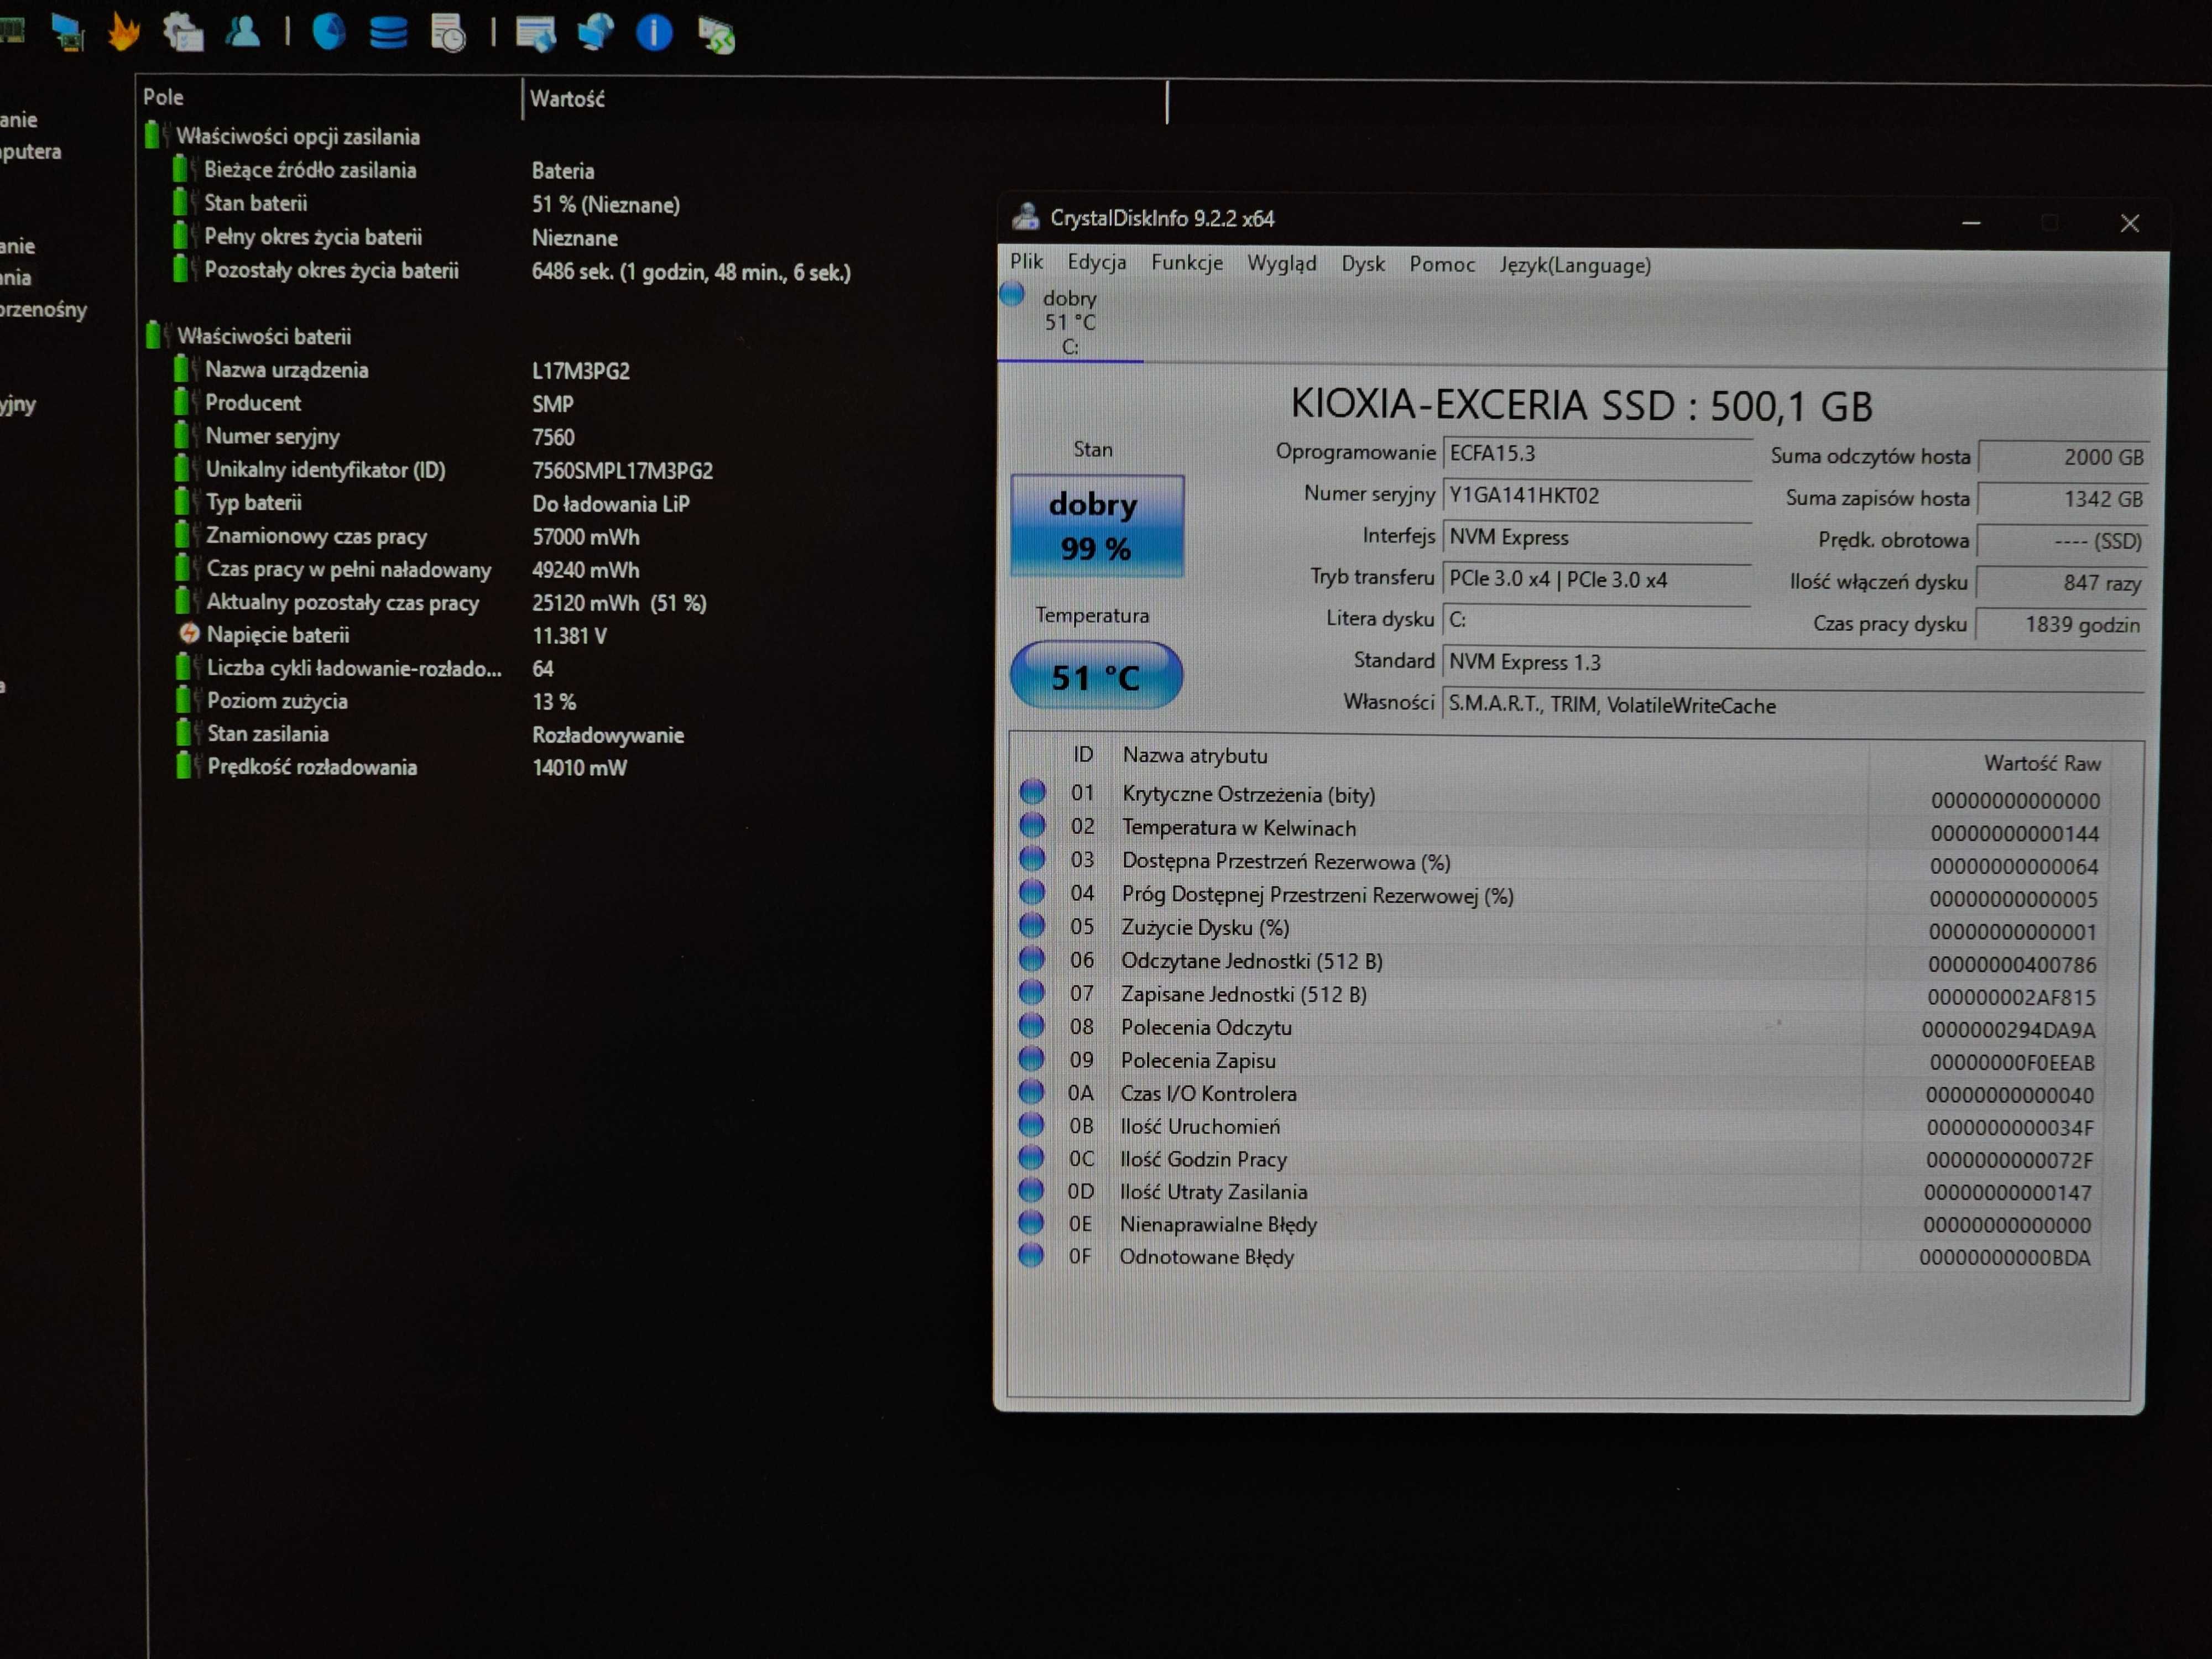Screen dimensions: 2212x1659
Task: Click the status orb for Zużycie Dysku
Action: 1032,925
